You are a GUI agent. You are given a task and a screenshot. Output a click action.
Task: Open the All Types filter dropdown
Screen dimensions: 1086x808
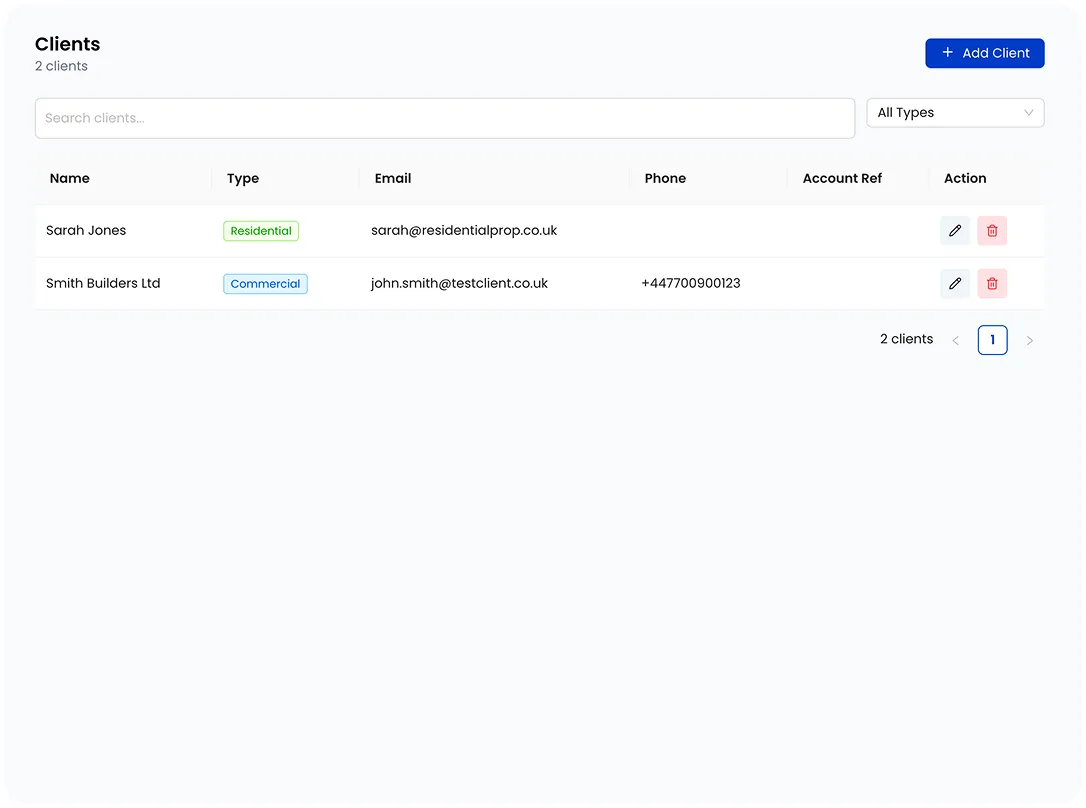(955, 113)
